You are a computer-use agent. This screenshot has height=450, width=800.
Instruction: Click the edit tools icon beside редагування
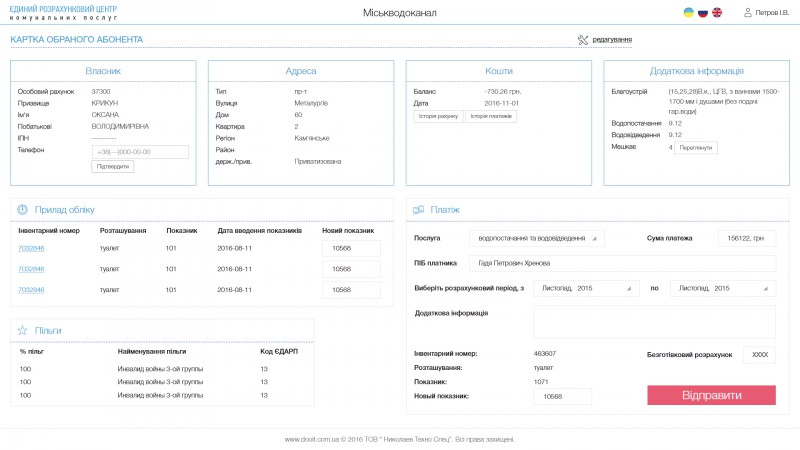[583, 39]
